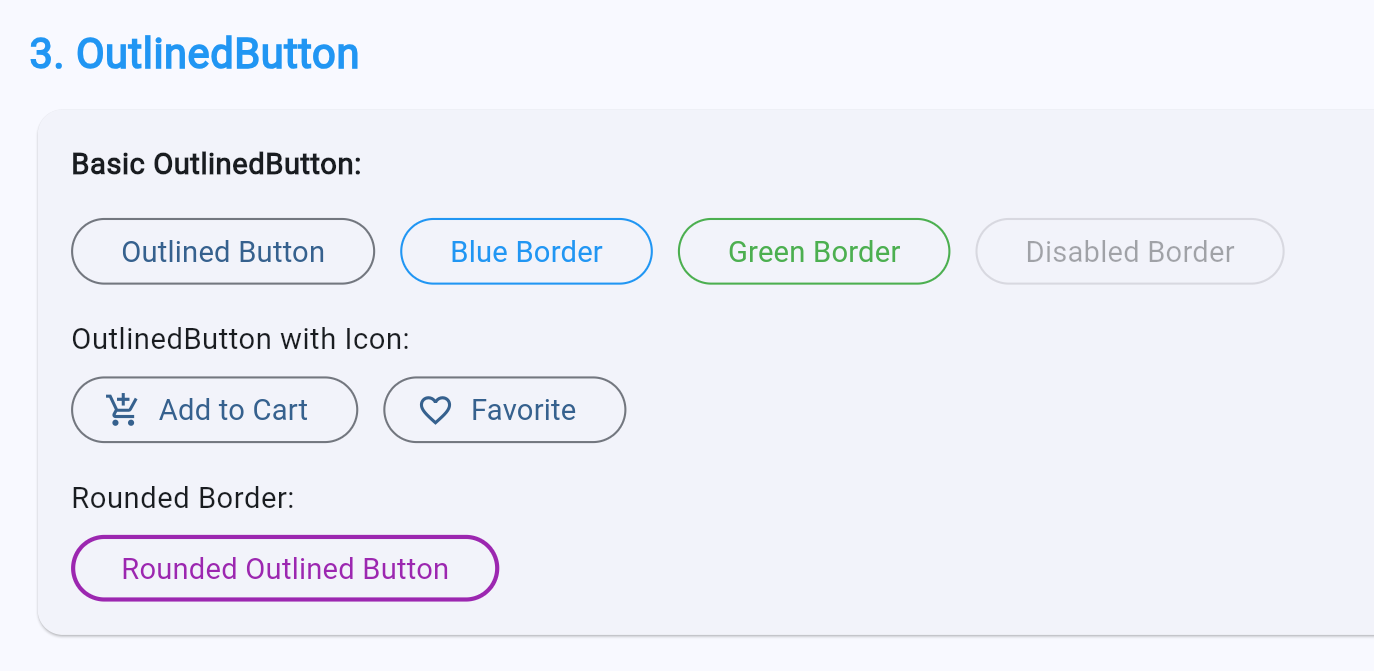
Task: Click the number "3." in the heading
Action: (47, 54)
